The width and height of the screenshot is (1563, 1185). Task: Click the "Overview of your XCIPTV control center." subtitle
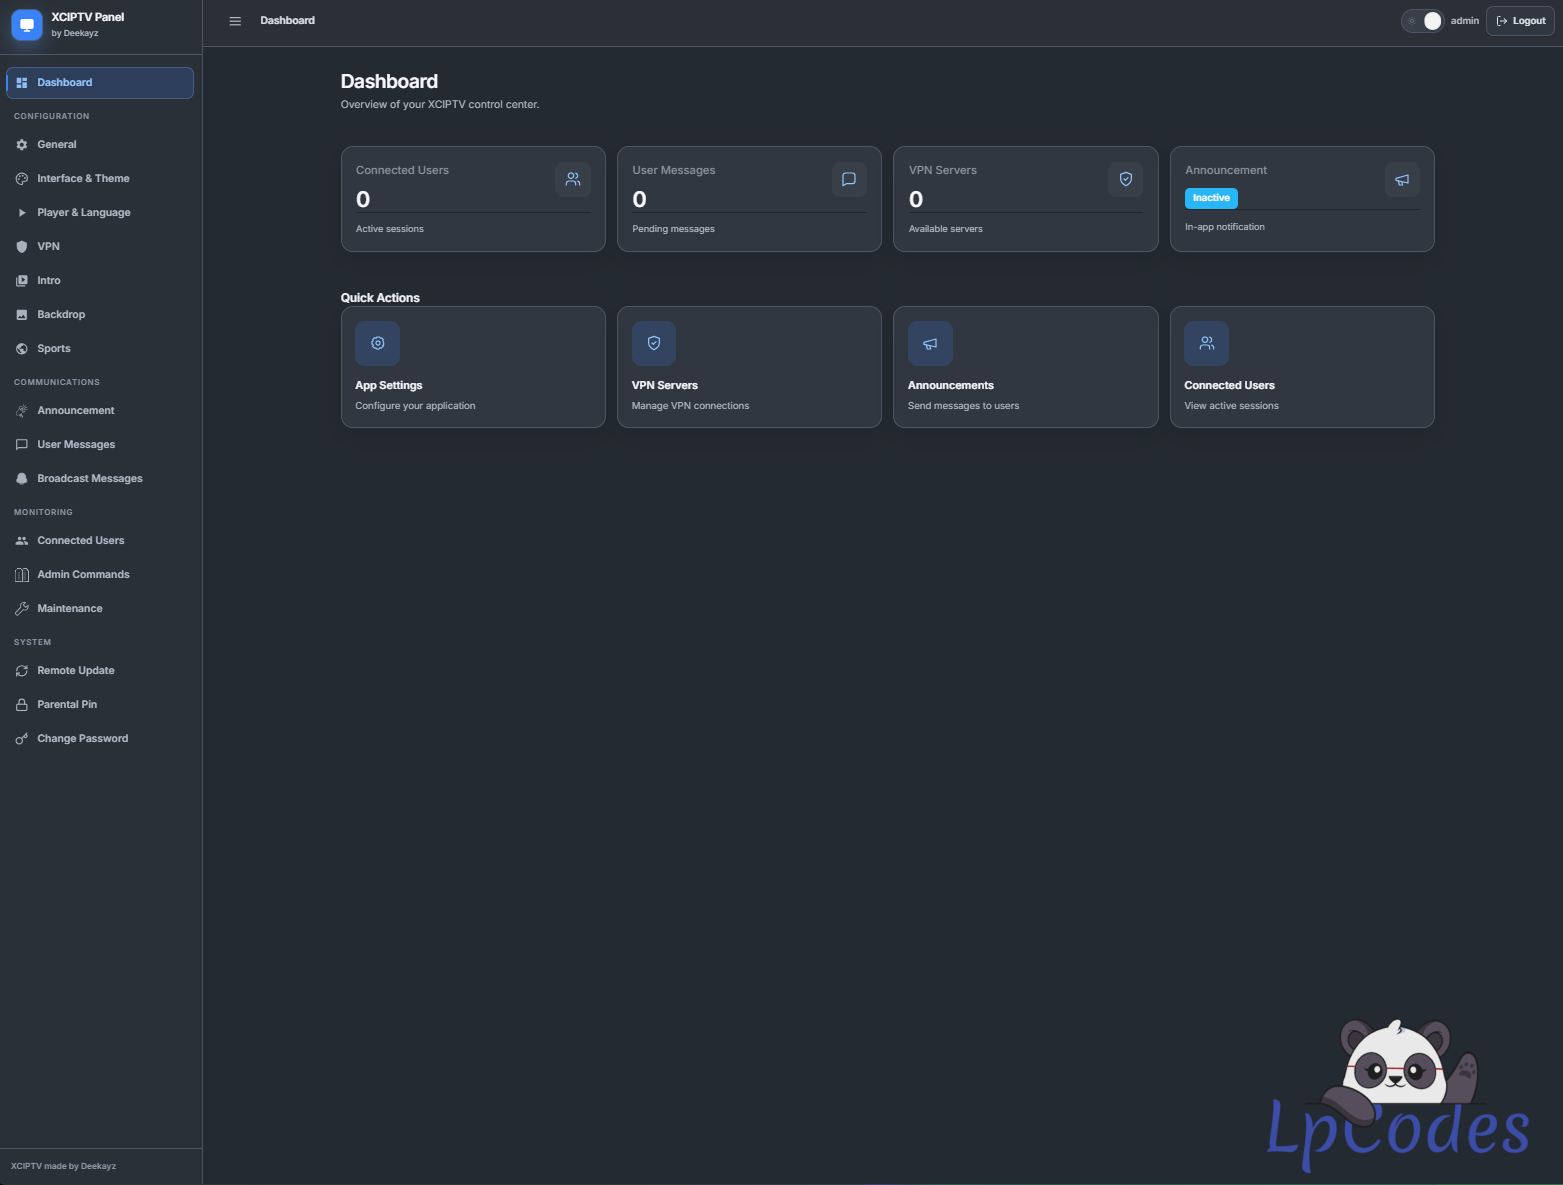pos(440,105)
